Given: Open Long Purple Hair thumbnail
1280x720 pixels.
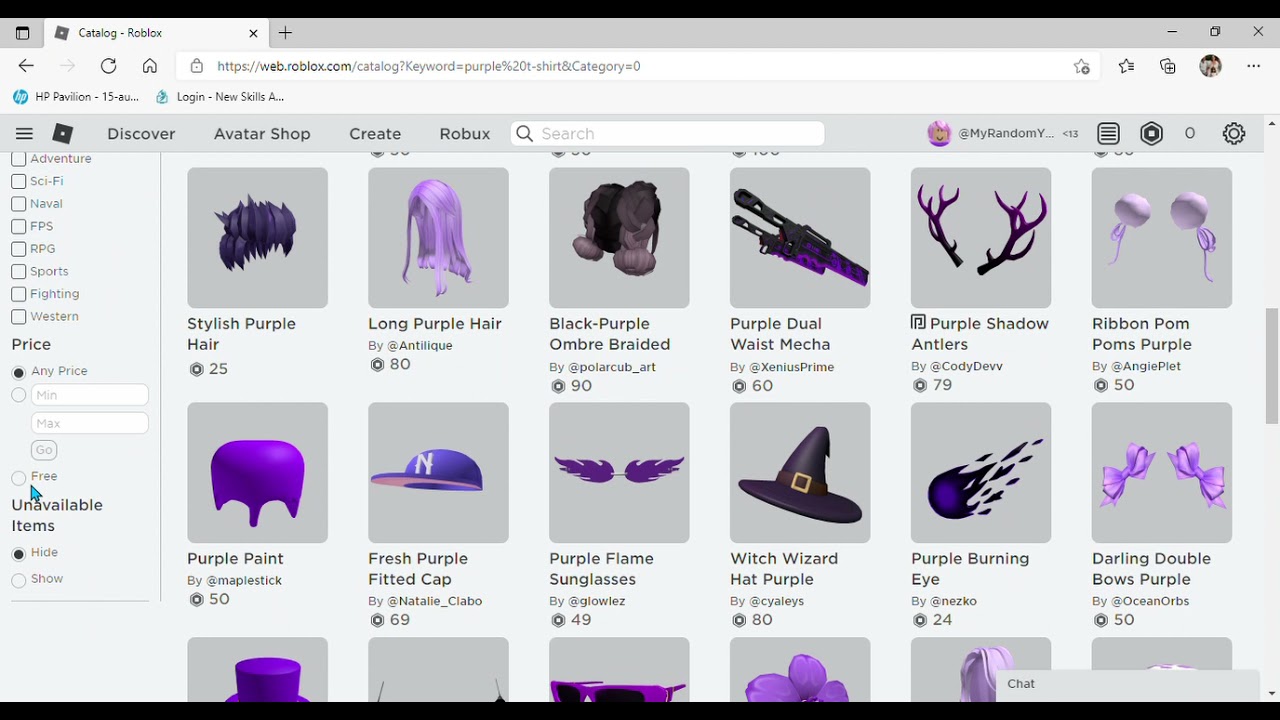Looking at the screenshot, I should pos(438,238).
